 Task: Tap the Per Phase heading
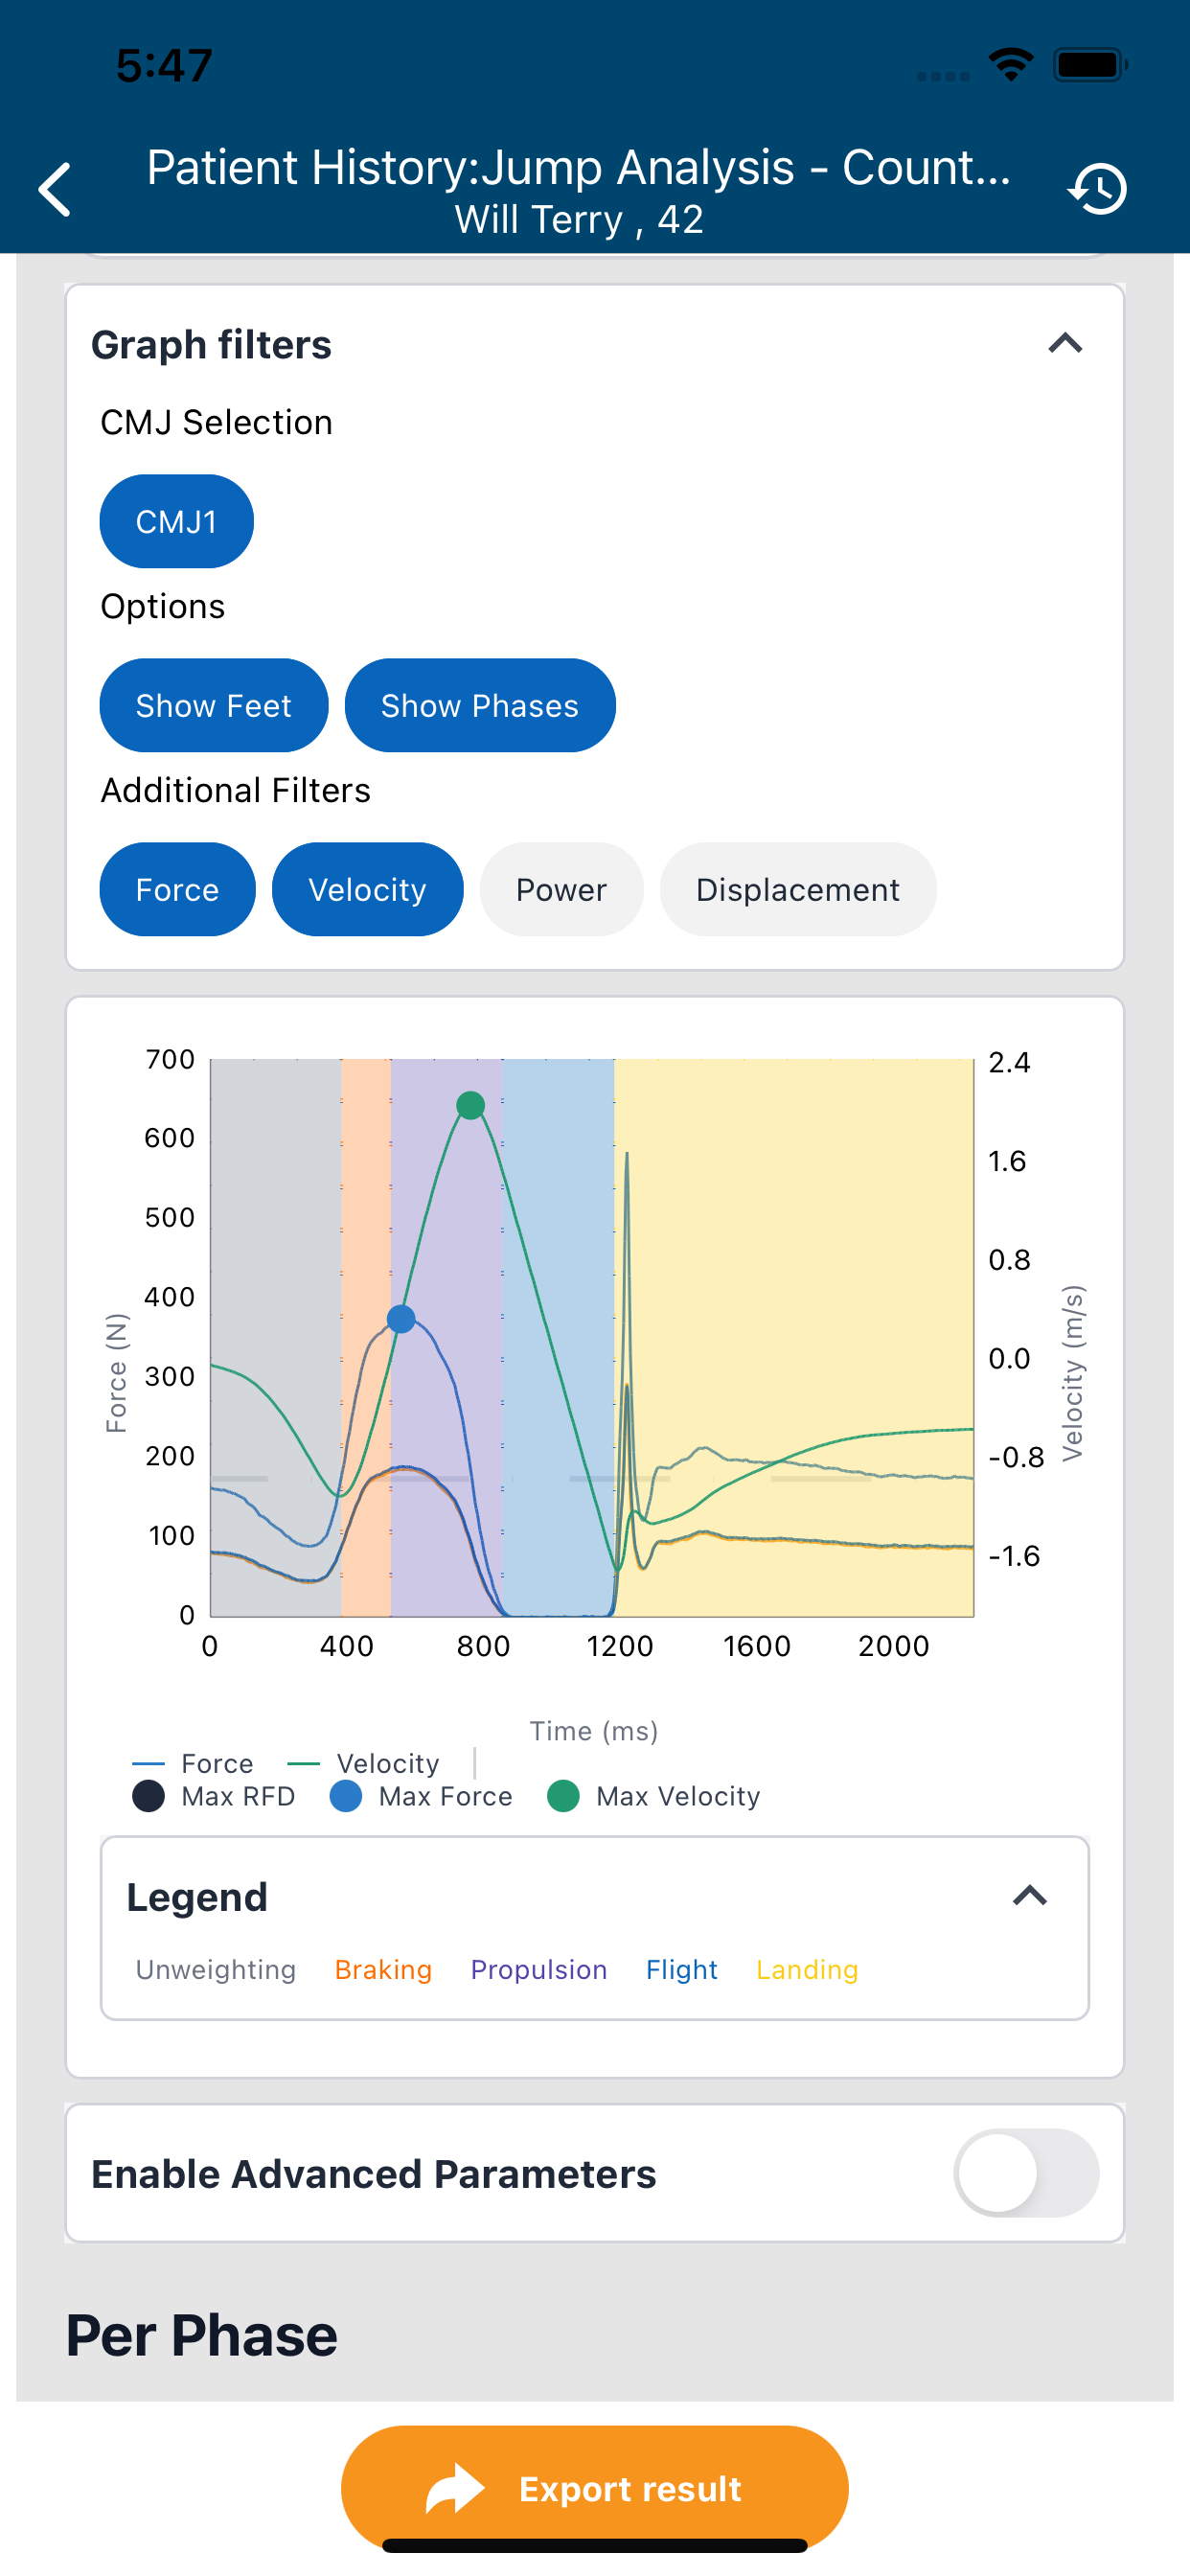point(202,2336)
